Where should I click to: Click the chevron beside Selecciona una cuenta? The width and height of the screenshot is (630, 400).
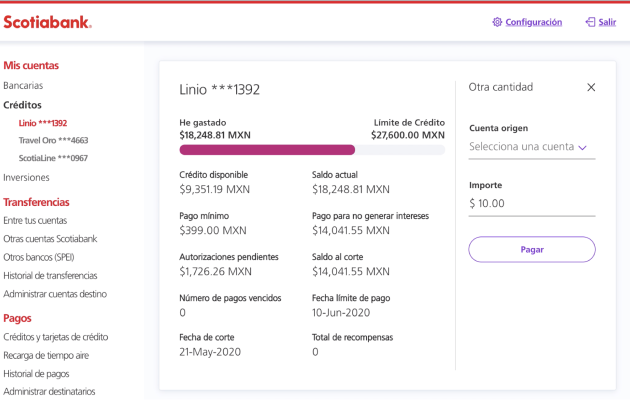point(582,148)
